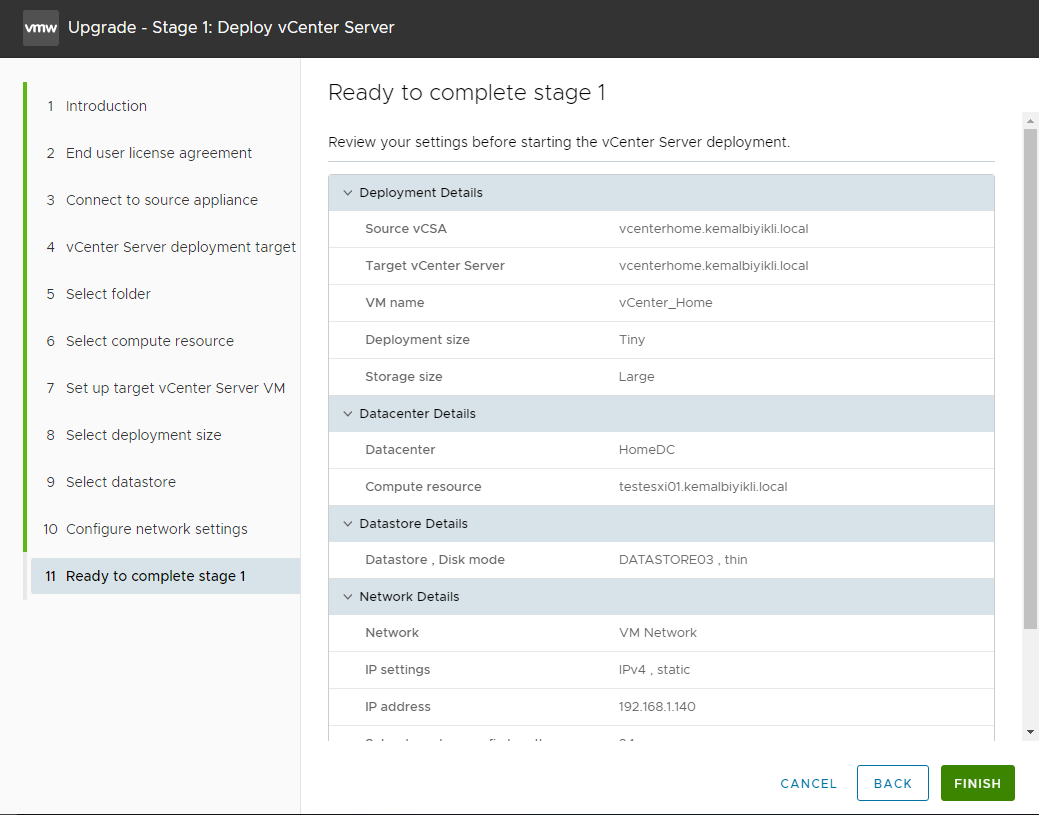Collapse the Deployment Details section
Image resolution: width=1039 pixels, height=815 pixels.
pyautogui.click(x=347, y=193)
